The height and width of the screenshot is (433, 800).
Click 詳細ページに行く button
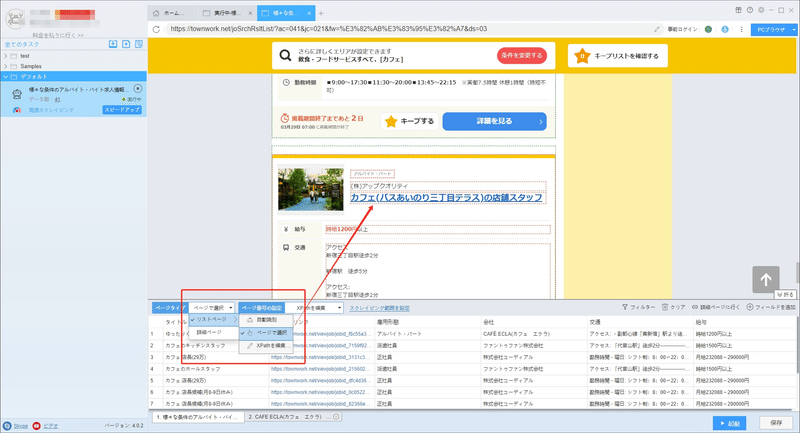[x=716, y=307]
